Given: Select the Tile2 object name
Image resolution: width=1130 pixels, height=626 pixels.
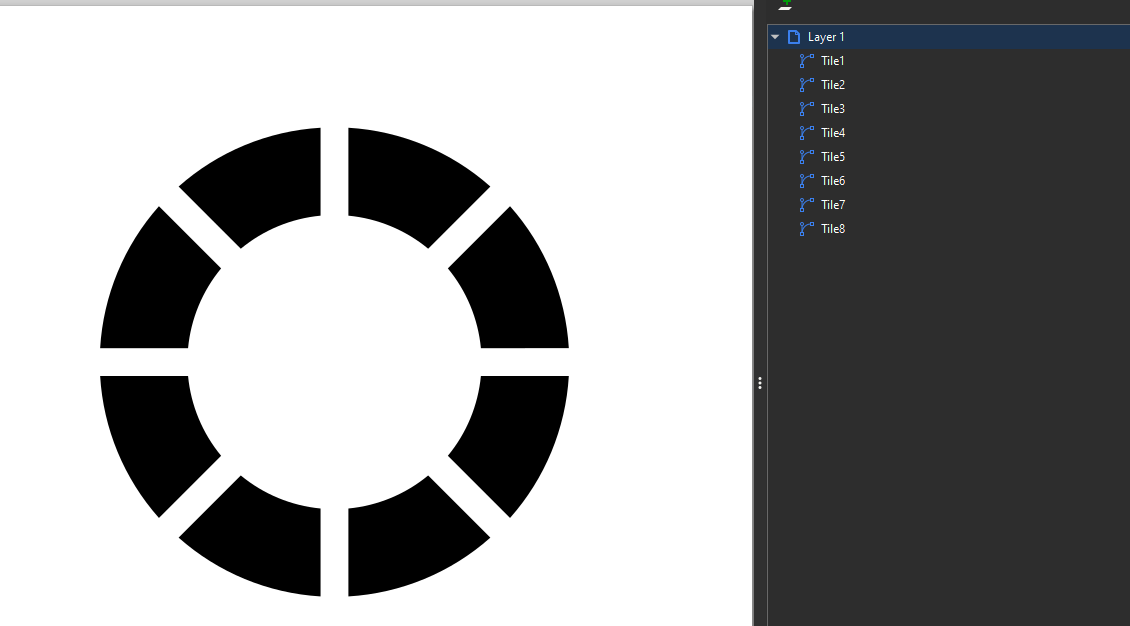Looking at the screenshot, I should click(x=833, y=85).
